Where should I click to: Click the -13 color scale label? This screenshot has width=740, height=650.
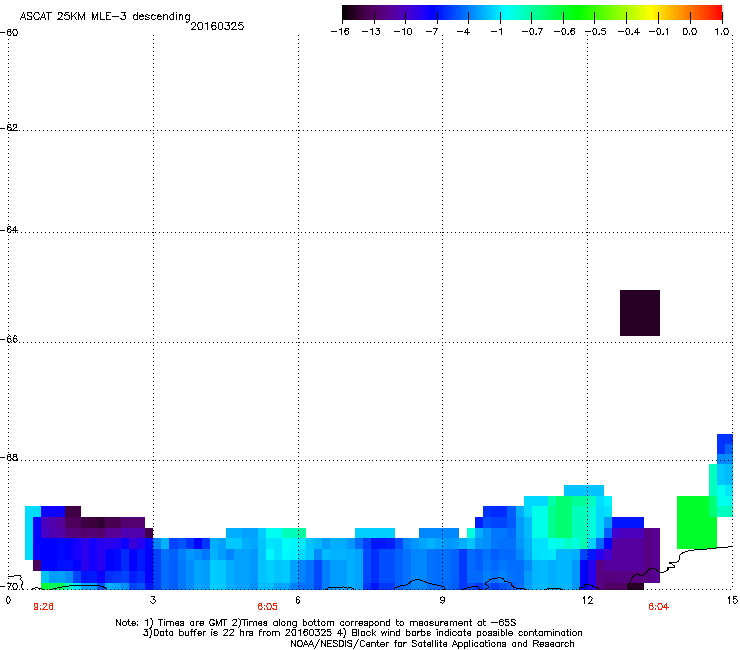371,32
